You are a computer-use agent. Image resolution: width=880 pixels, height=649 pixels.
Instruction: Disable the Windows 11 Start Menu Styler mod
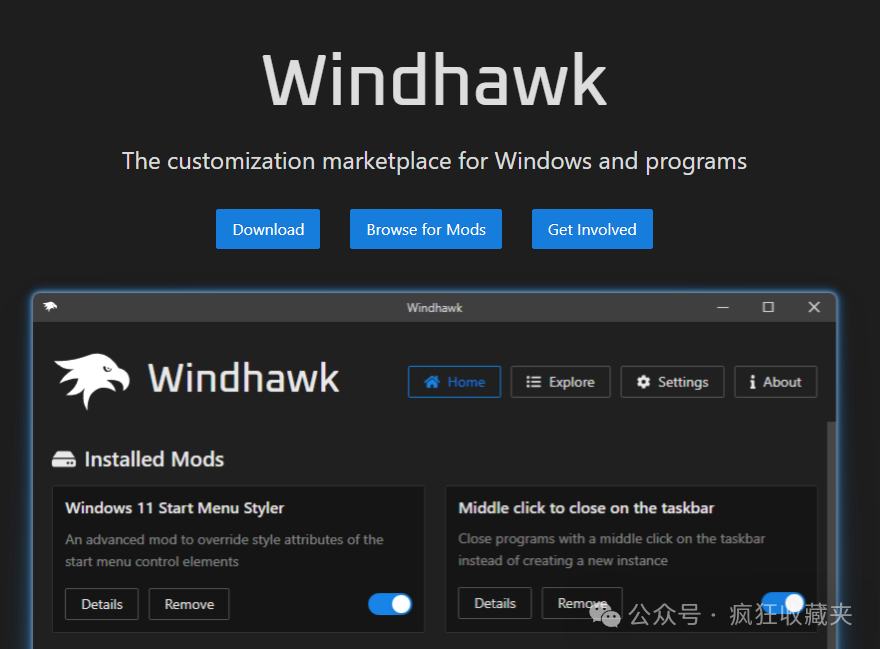click(389, 604)
